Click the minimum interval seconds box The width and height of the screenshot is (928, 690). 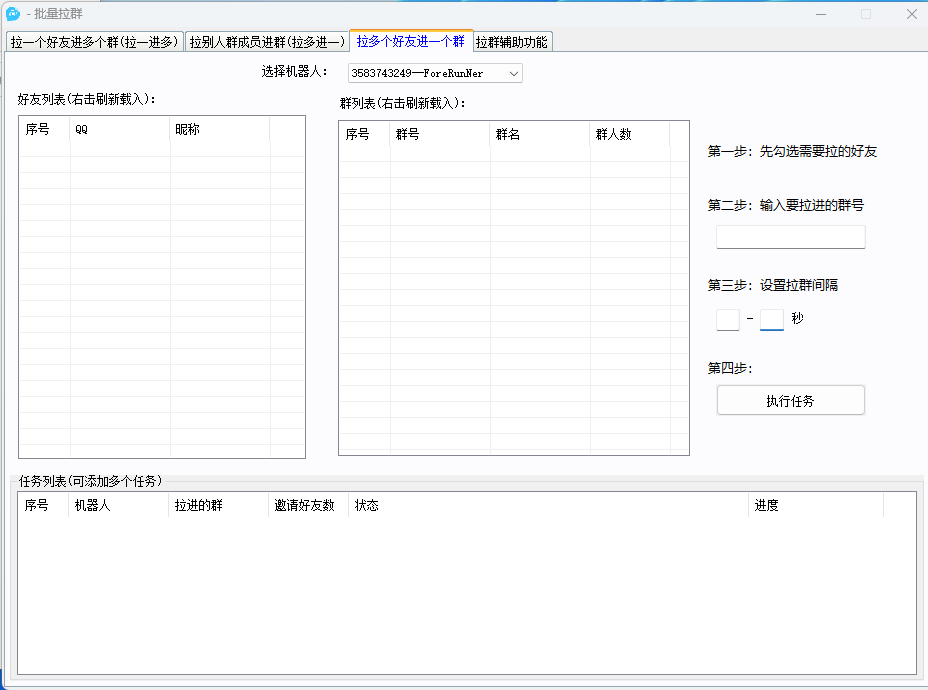coord(727,319)
